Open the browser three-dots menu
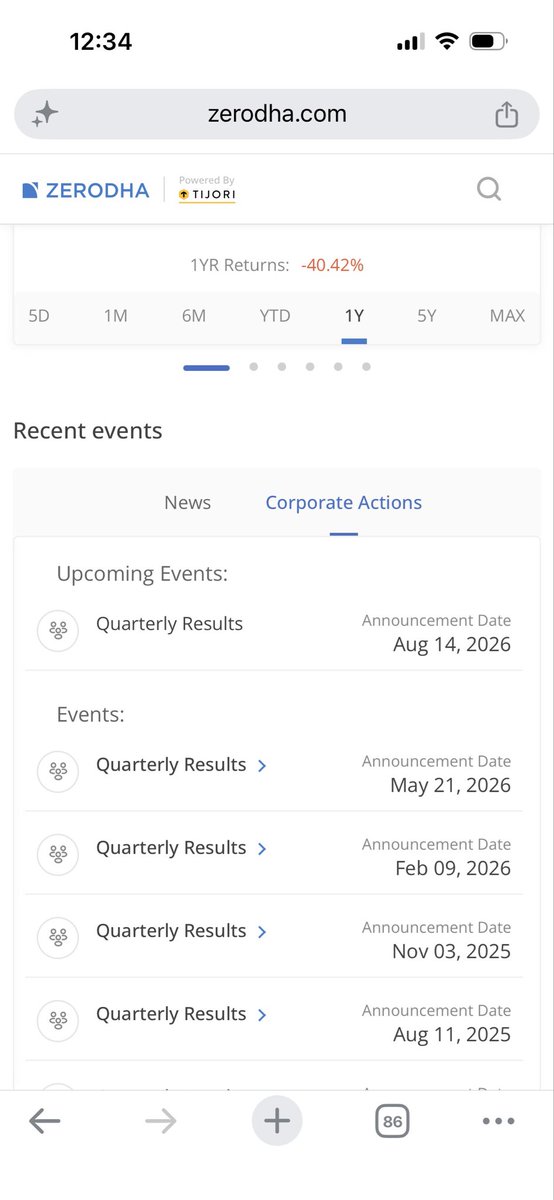Viewport: 554px width, 1200px height. coord(498,1121)
